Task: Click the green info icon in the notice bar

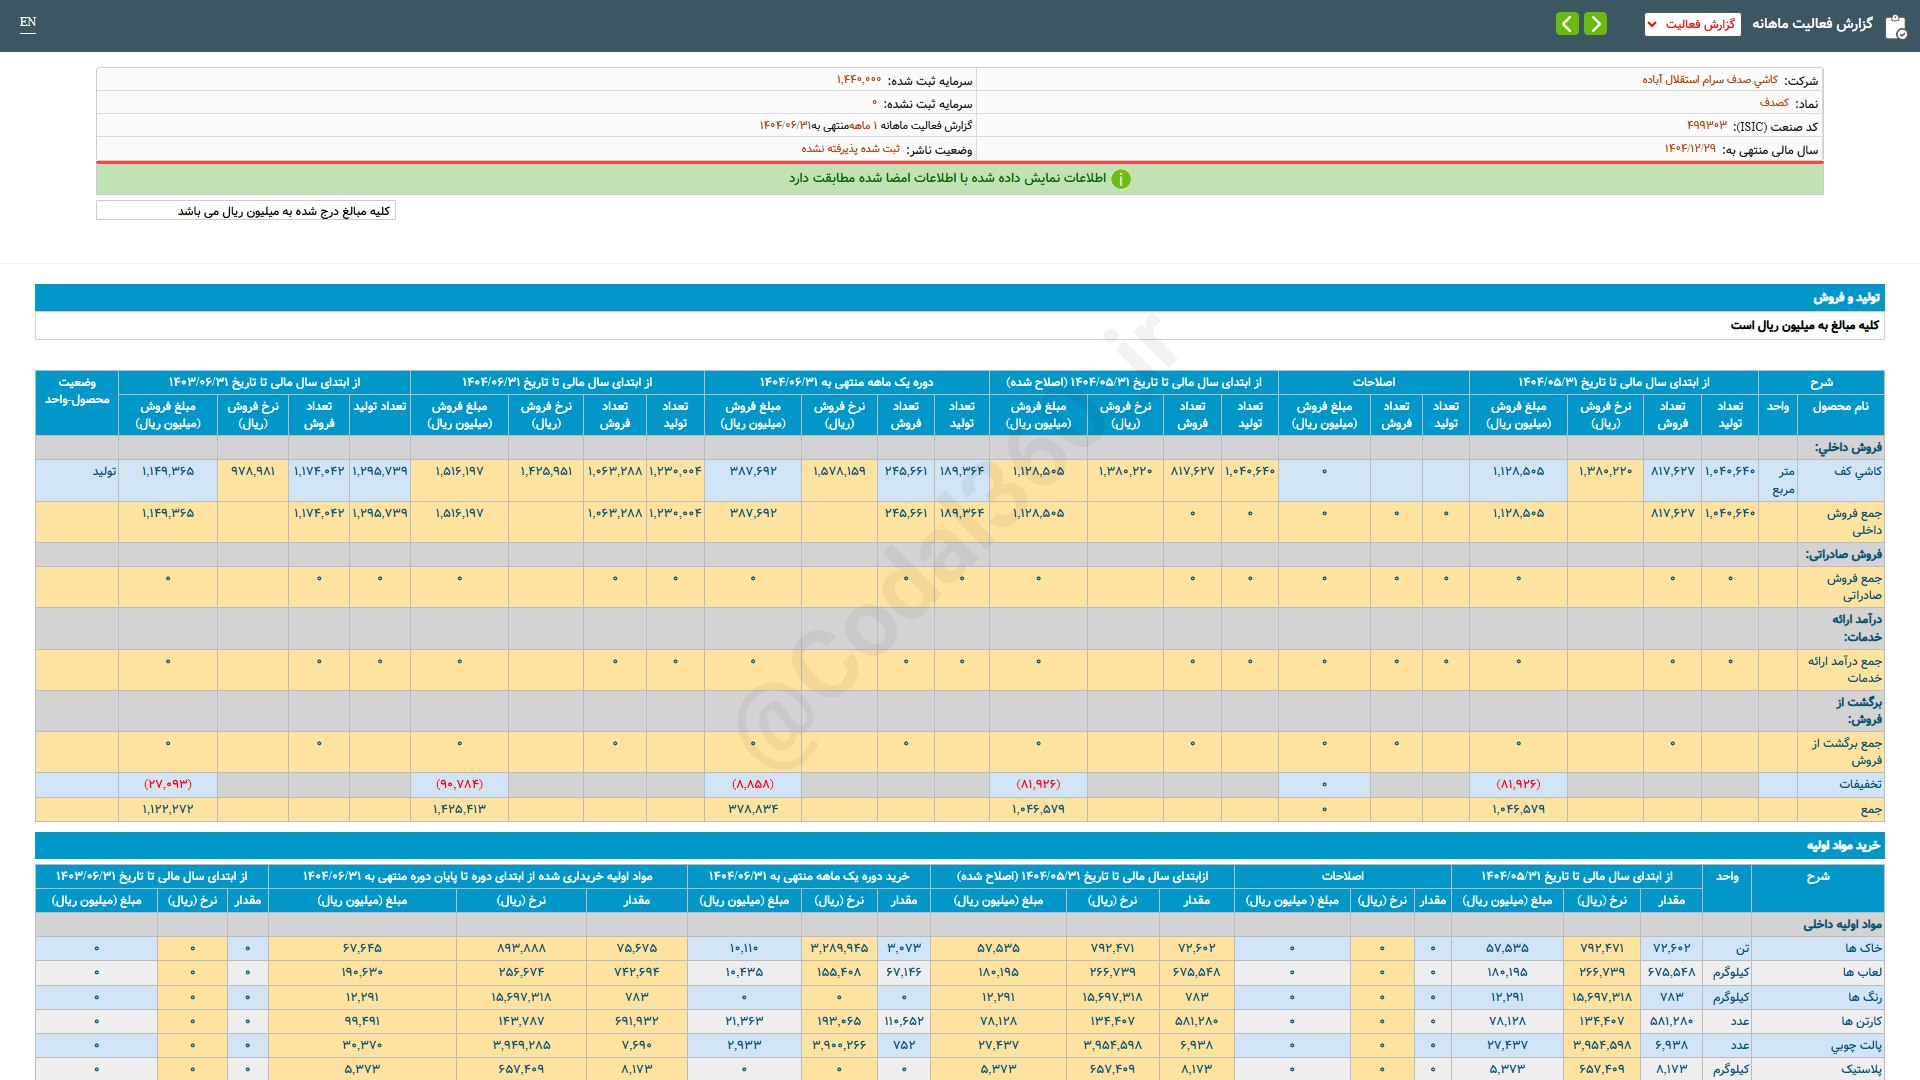Action: point(1121,179)
